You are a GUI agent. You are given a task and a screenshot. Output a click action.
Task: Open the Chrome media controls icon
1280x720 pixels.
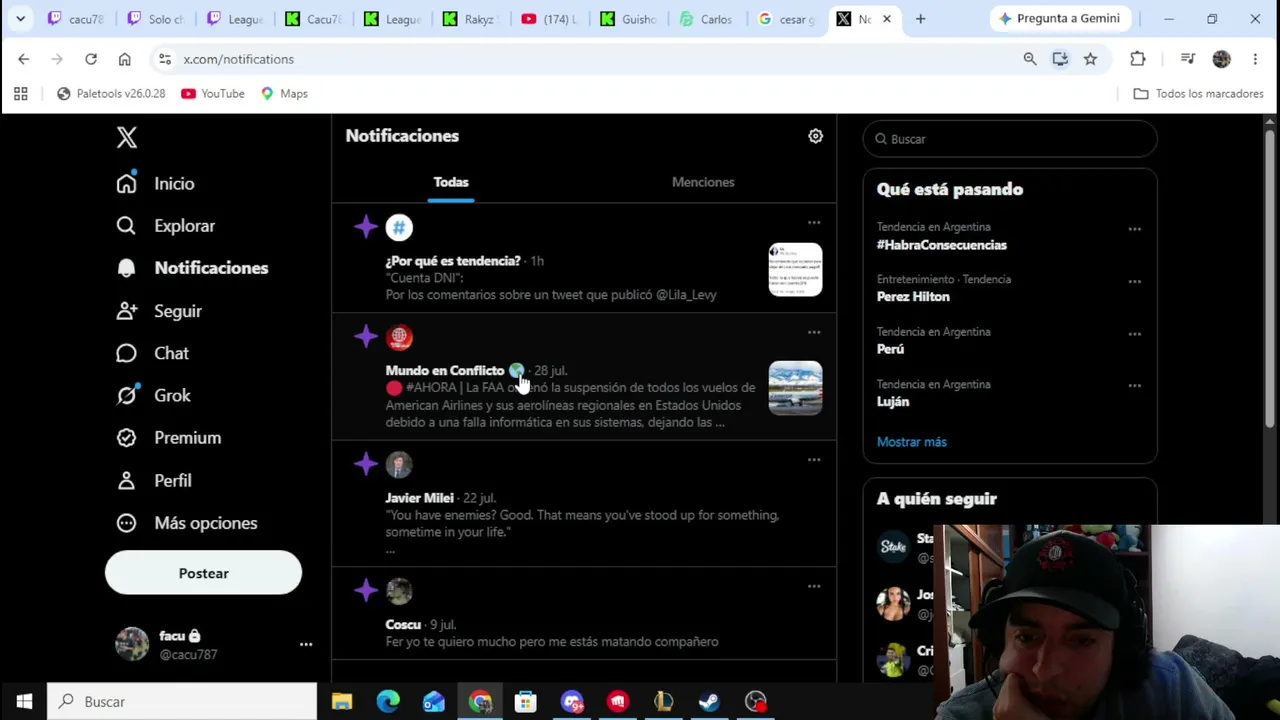1188,59
